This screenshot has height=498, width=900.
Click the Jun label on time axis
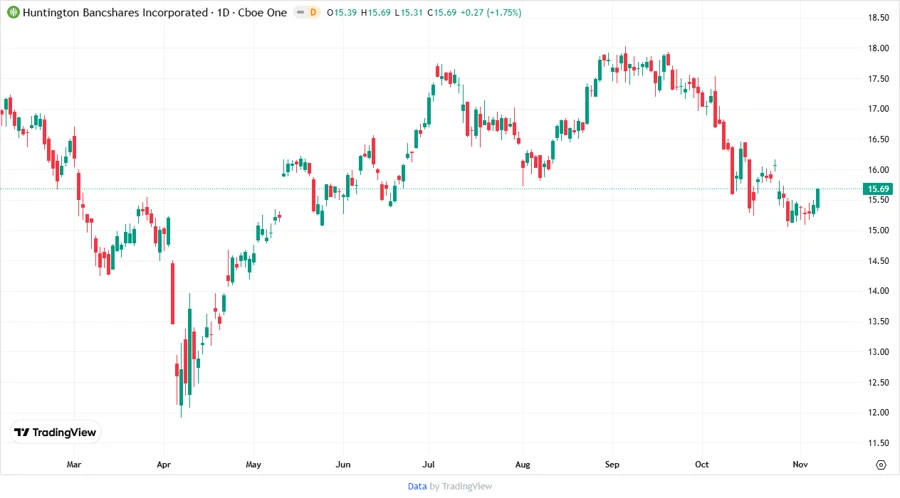[x=343, y=464]
